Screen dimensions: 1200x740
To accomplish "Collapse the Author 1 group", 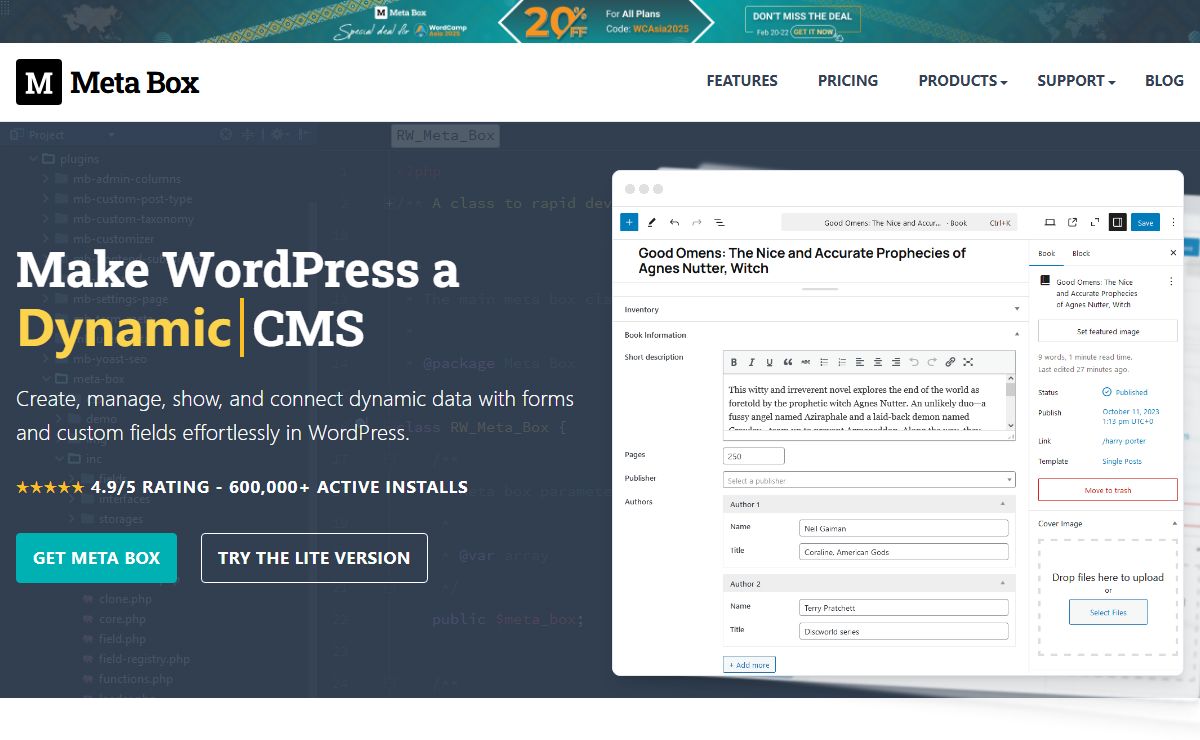I will [1002, 504].
